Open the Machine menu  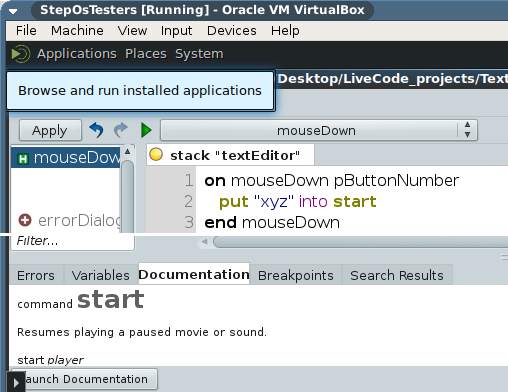(77, 31)
